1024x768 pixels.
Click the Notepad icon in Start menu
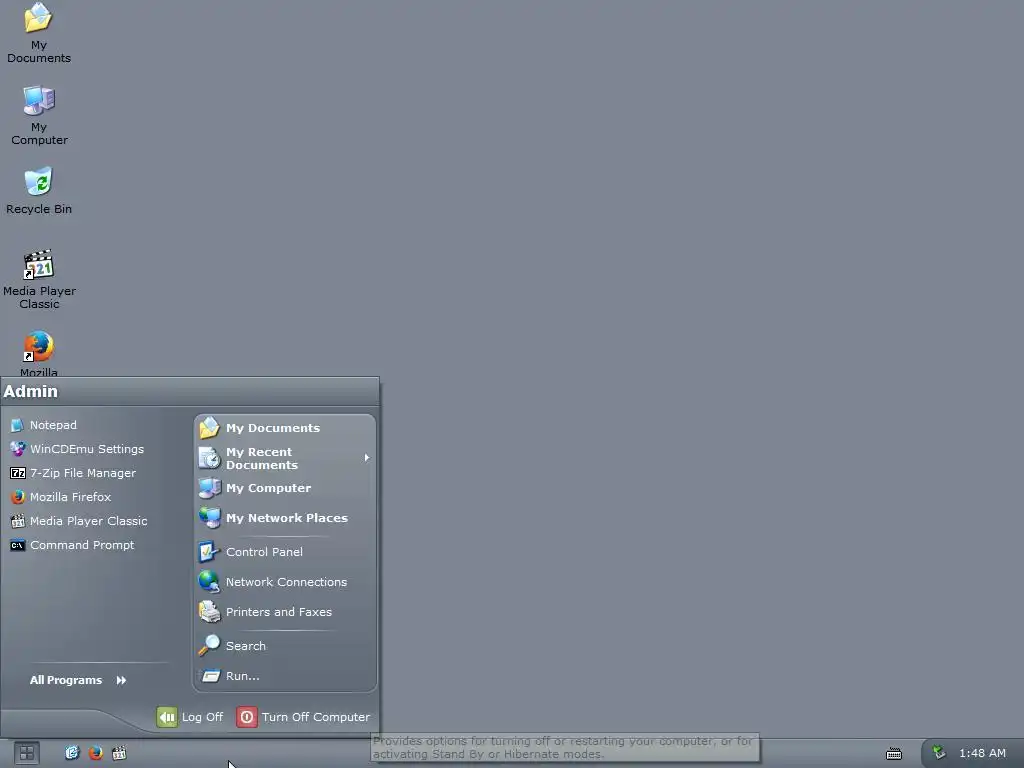click(18, 426)
